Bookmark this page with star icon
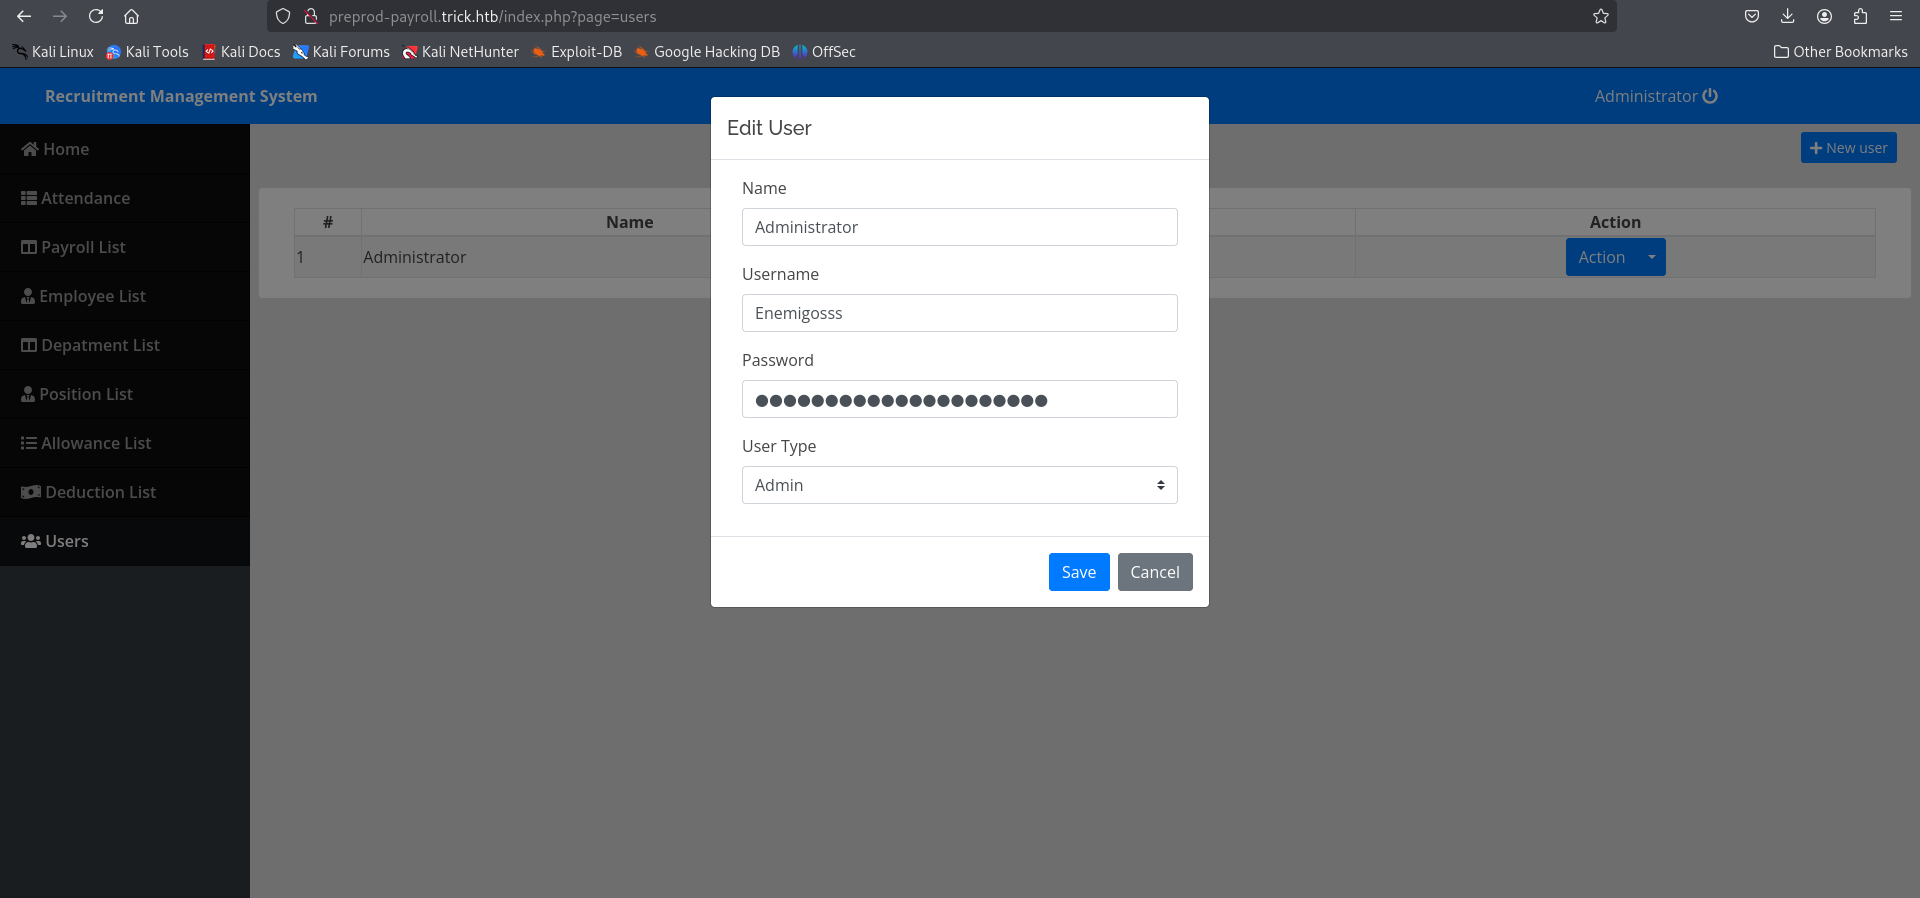The width and height of the screenshot is (1920, 898). point(1601,16)
